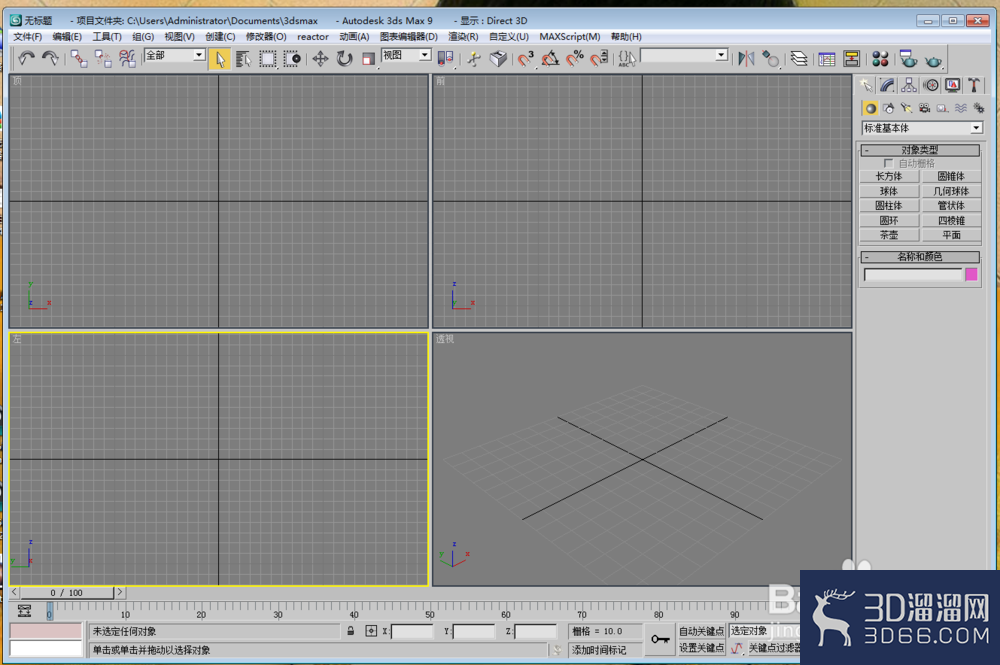This screenshot has width=1000, height=665.
Task: Open the Material Editor spheres icon
Action: 880,59
